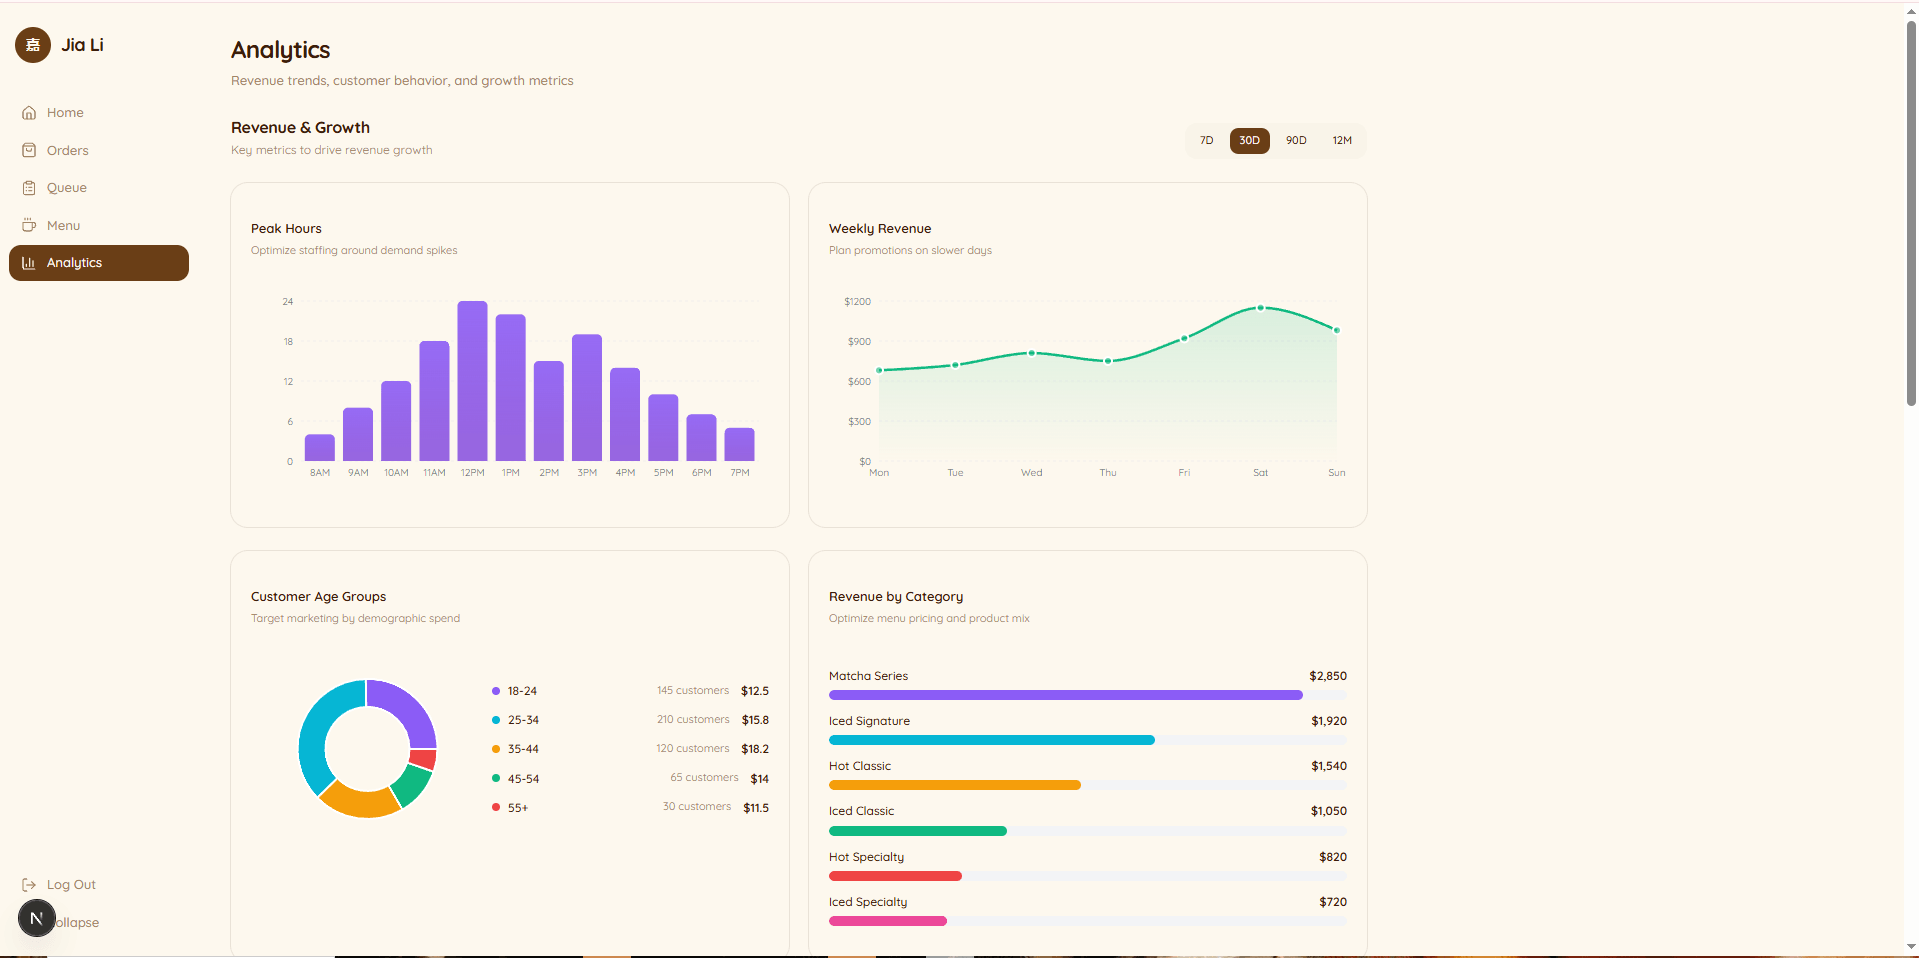
Task: Click the Home house icon
Action: click(x=29, y=113)
